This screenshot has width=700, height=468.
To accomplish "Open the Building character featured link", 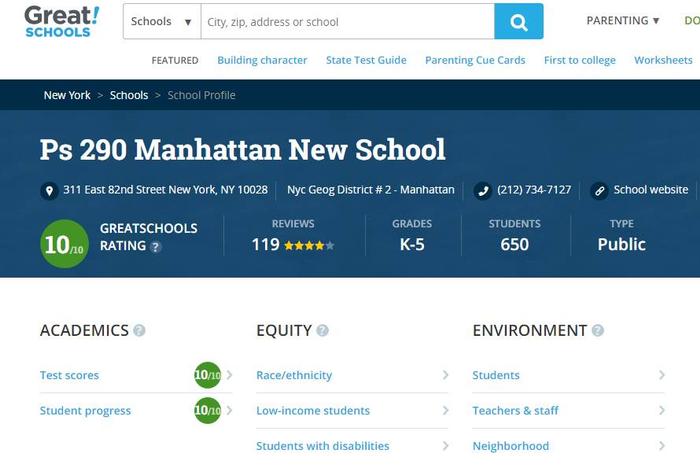I will [262, 60].
